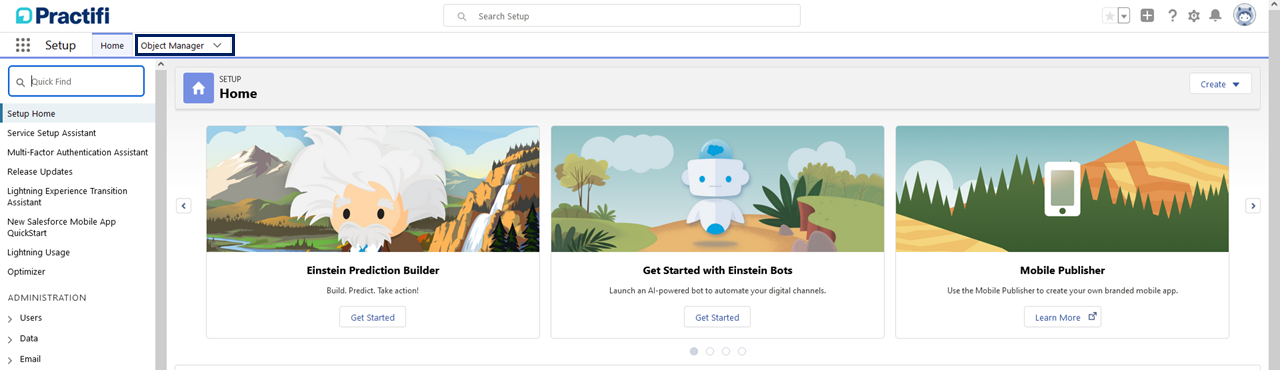Select the first carousel page dot

[694, 351]
